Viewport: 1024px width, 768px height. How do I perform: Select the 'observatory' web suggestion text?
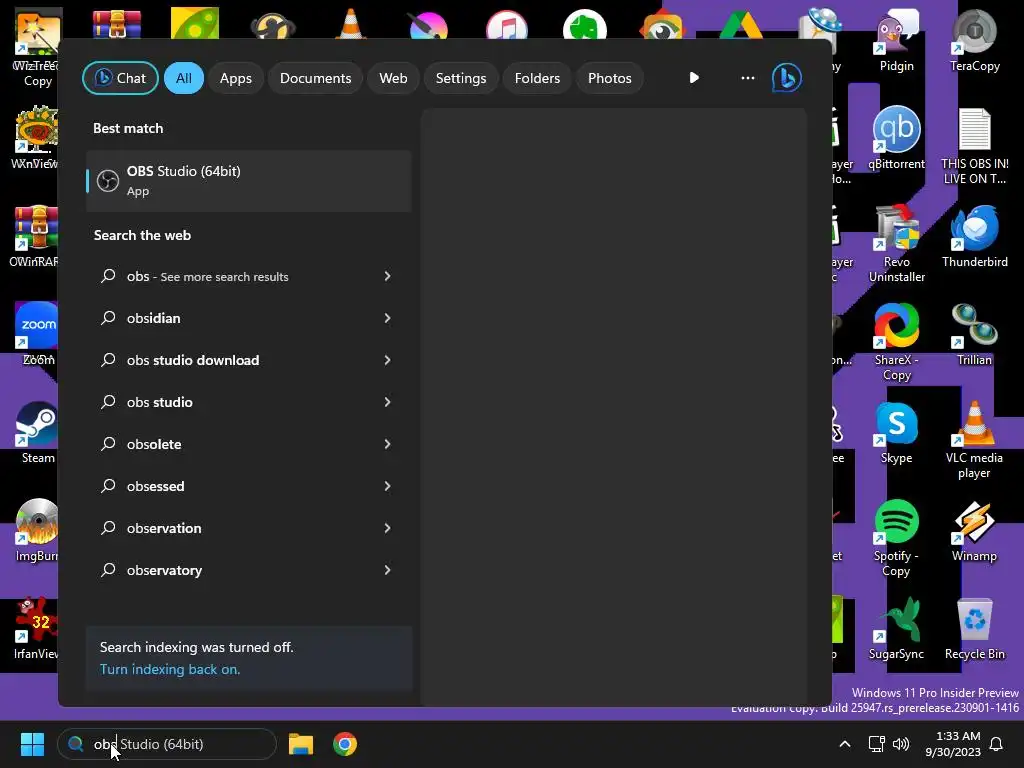pyautogui.click(x=165, y=570)
